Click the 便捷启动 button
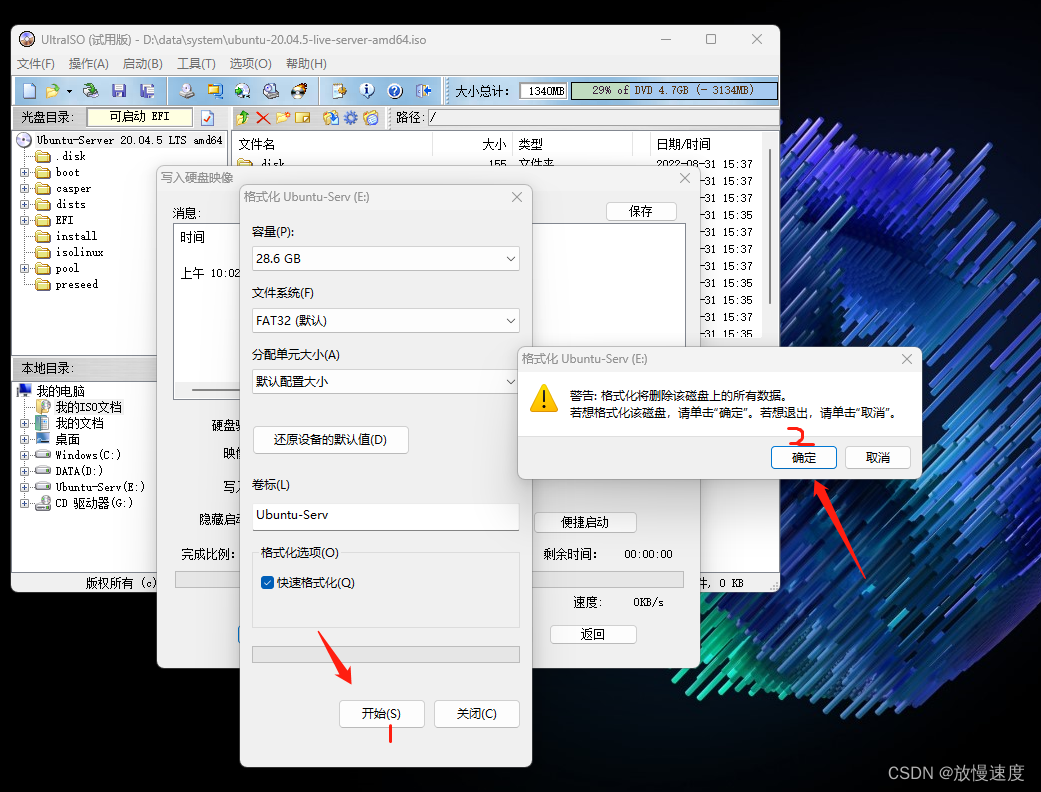This screenshot has height=792, width=1041. point(585,522)
